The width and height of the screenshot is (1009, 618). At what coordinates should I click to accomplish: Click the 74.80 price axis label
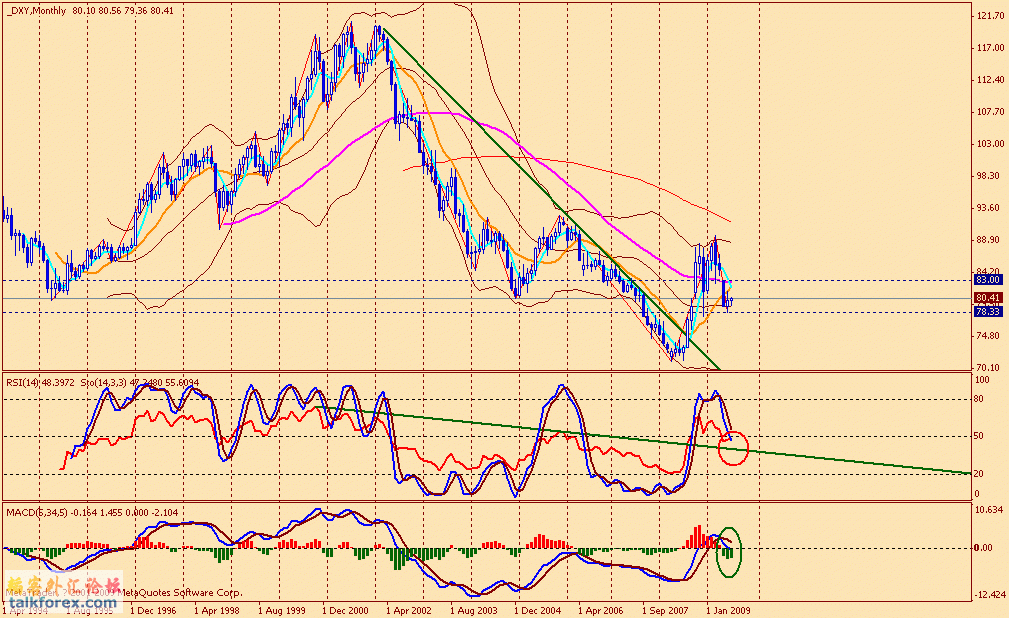point(988,336)
